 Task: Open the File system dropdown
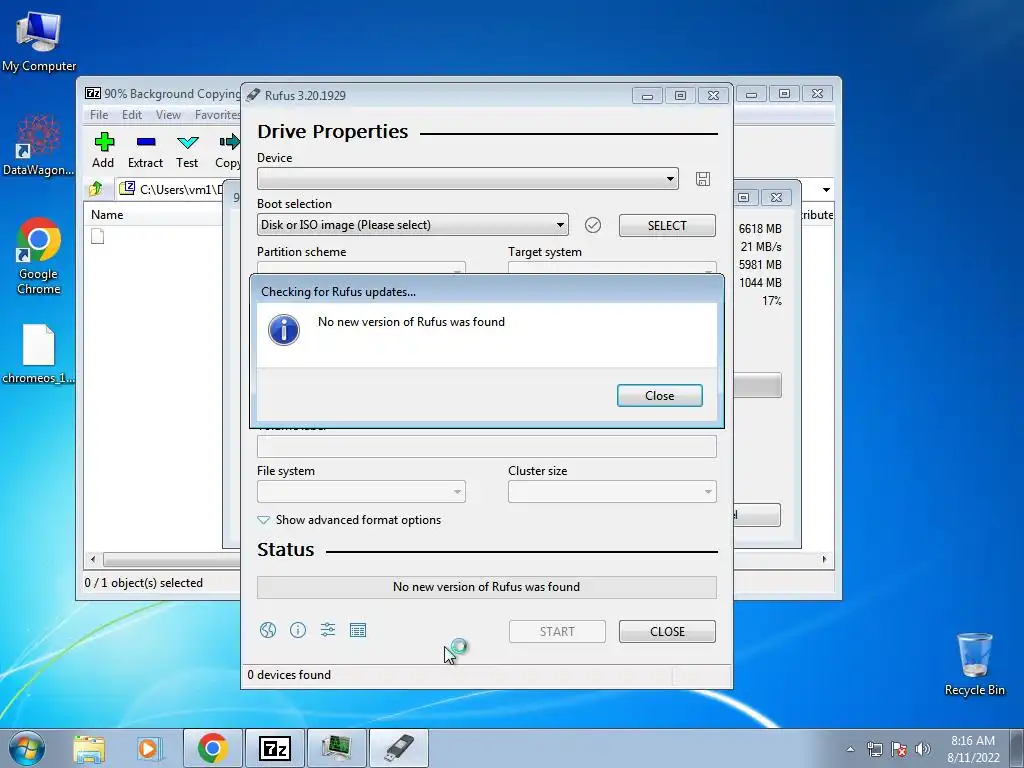(361, 492)
